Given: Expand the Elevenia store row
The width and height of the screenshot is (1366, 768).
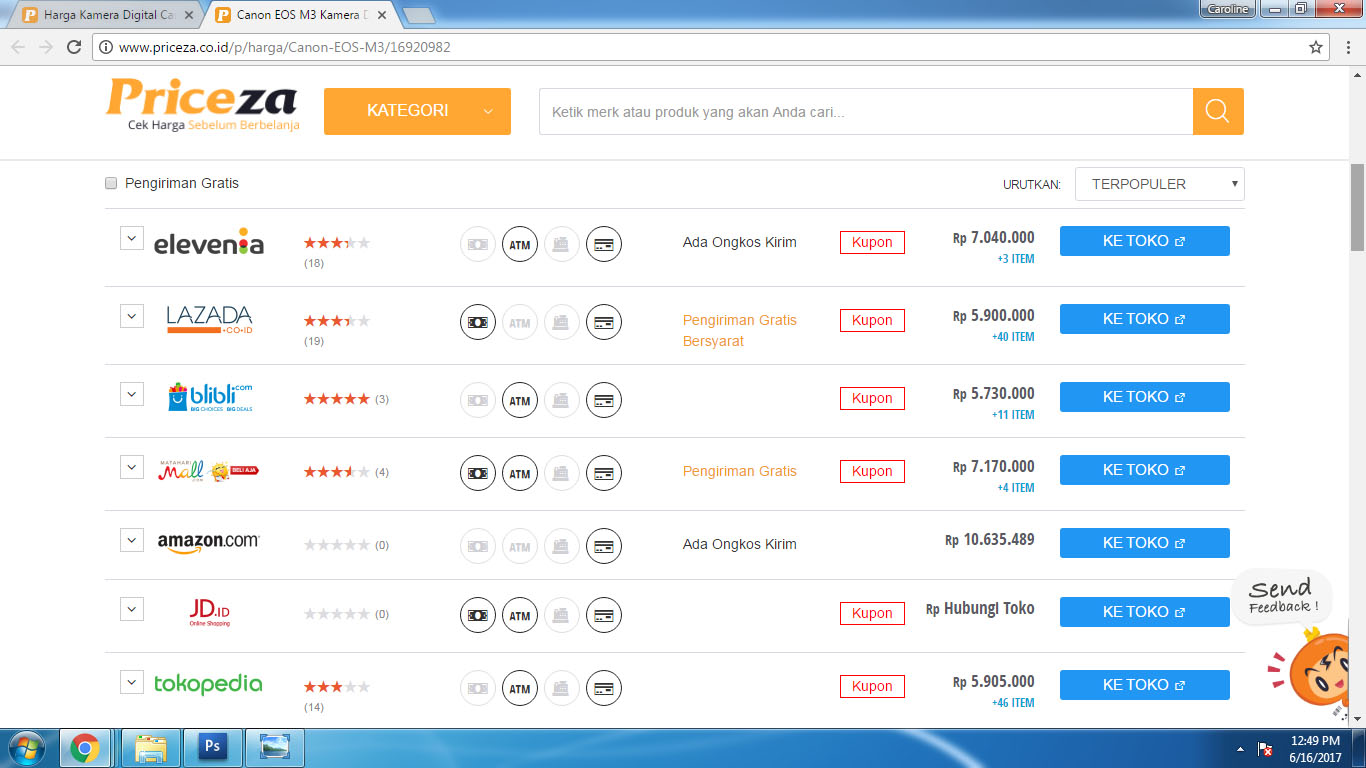Looking at the screenshot, I should tap(132, 238).
